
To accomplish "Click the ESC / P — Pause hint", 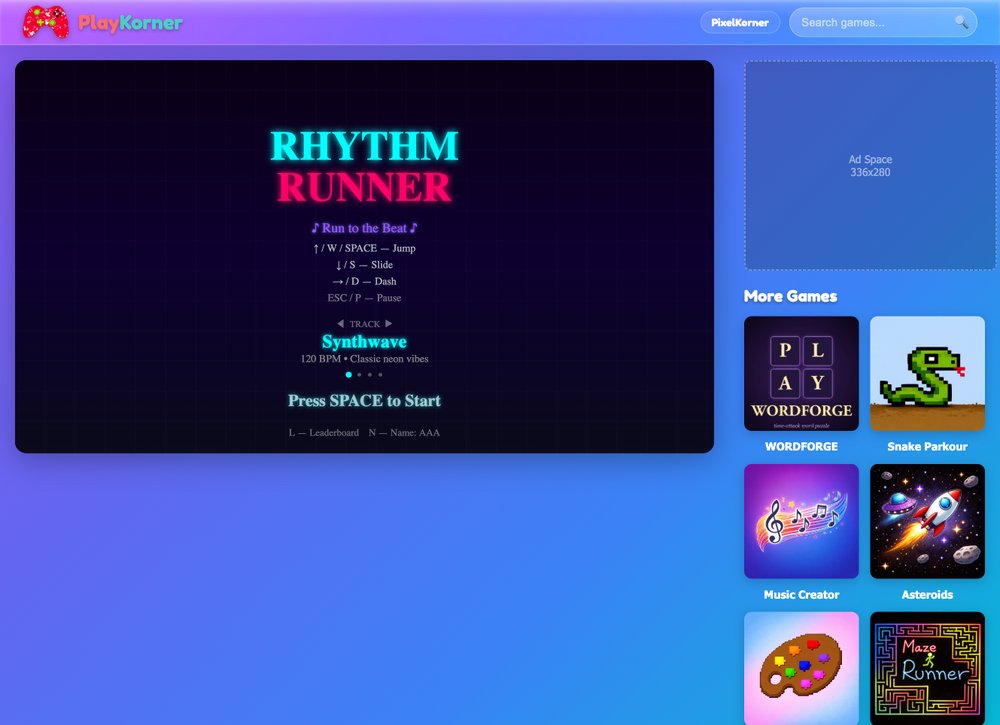I will (x=364, y=298).
